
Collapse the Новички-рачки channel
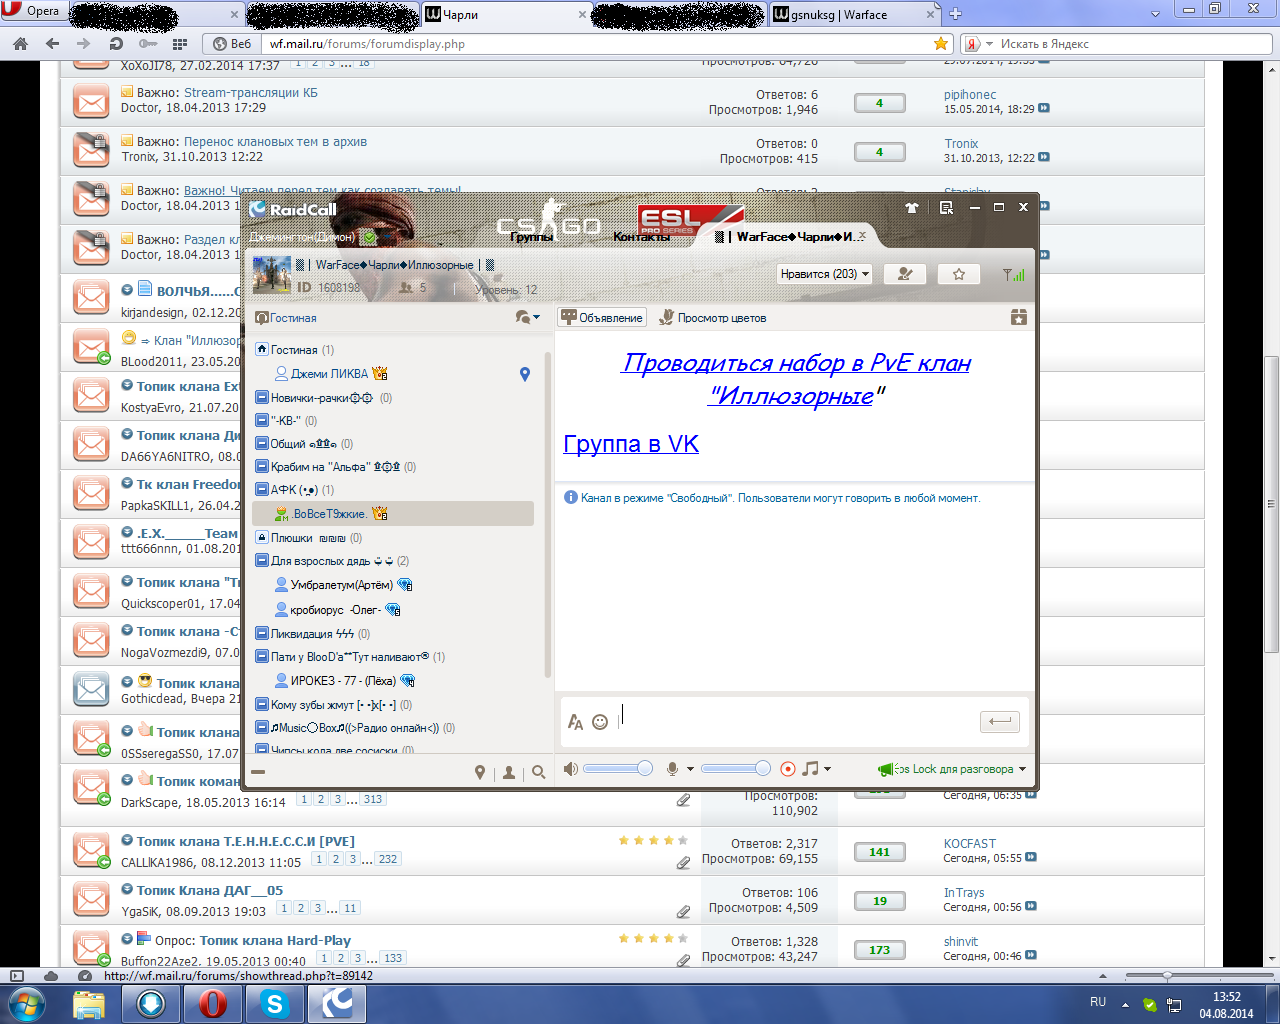pyautogui.click(x=262, y=397)
